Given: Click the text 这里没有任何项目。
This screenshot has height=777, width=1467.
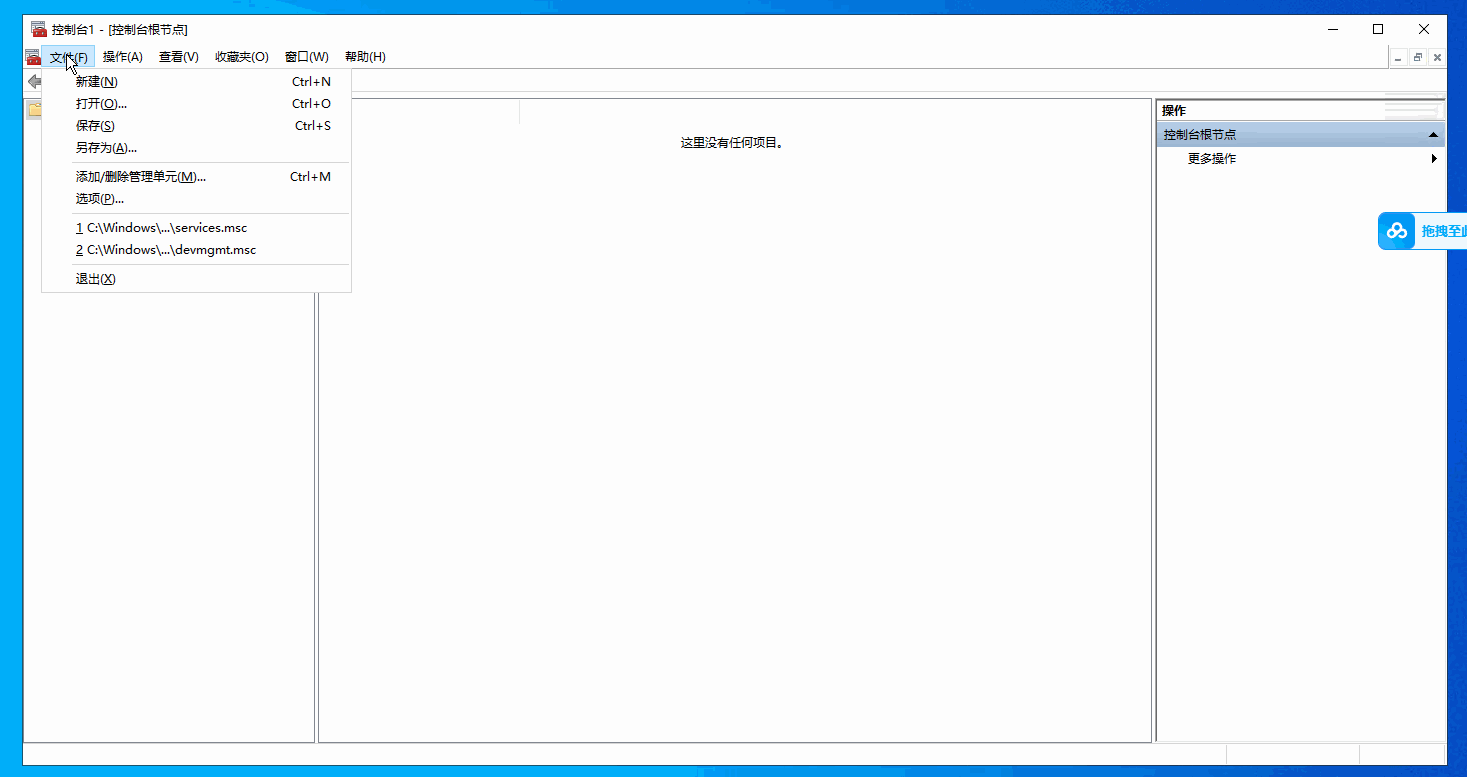Looking at the screenshot, I should coord(733,143).
